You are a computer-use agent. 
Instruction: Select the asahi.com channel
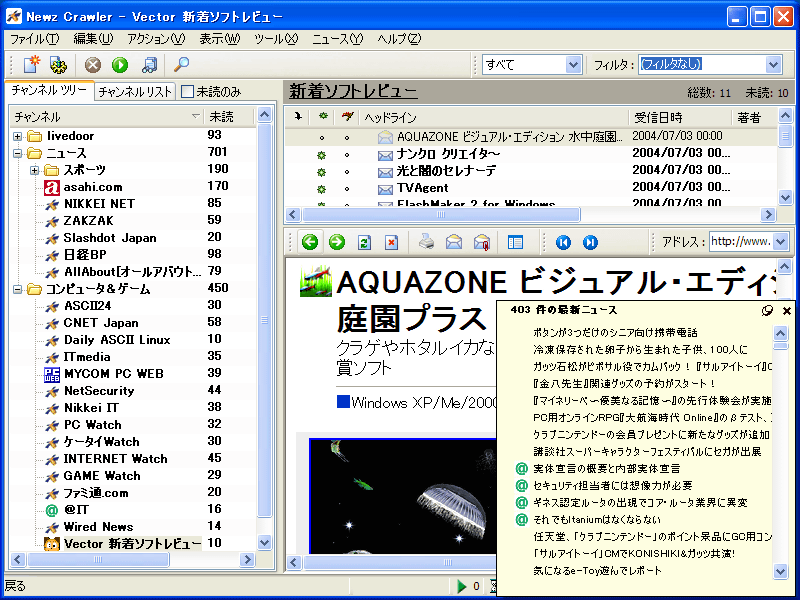click(x=93, y=187)
